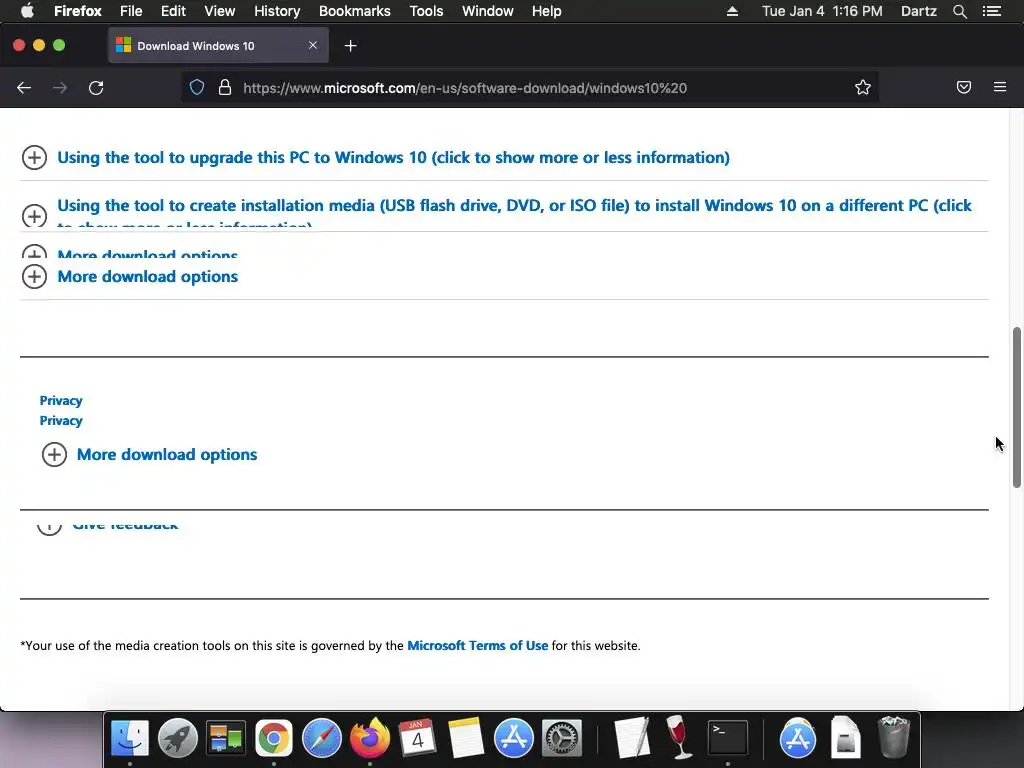
Task: Reload the current page
Action: [x=96, y=88]
